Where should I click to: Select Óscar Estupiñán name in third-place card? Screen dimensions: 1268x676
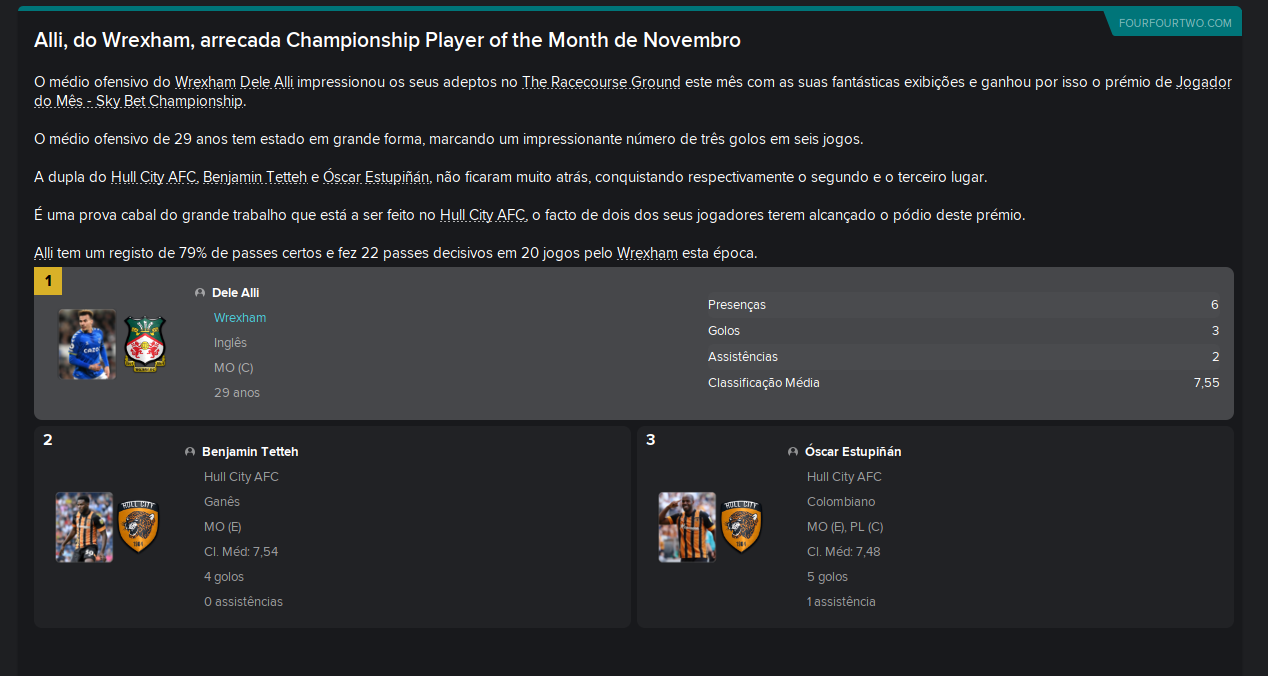[853, 452]
